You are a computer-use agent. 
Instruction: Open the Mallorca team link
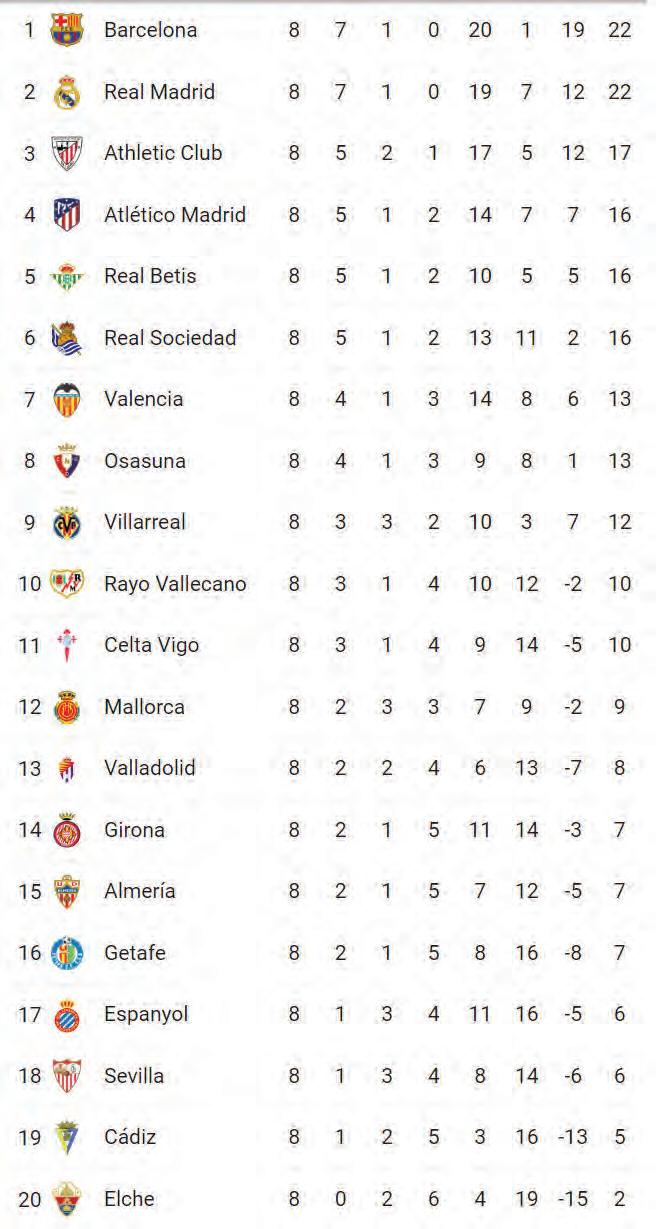click(144, 707)
